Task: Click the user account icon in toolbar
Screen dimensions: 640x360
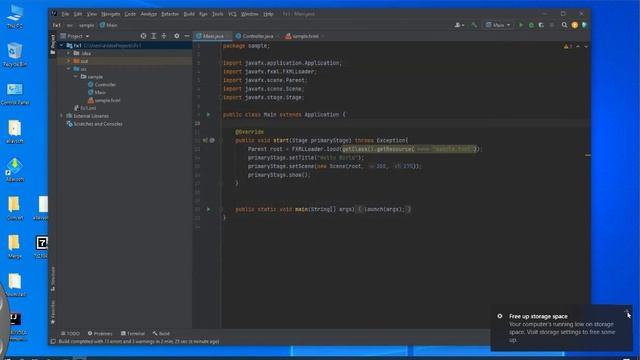Action: (x=459, y=25)
